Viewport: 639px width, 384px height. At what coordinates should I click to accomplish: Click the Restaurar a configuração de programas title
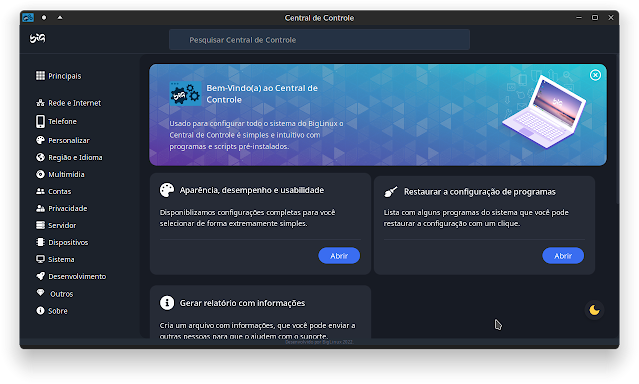point(480,192)
